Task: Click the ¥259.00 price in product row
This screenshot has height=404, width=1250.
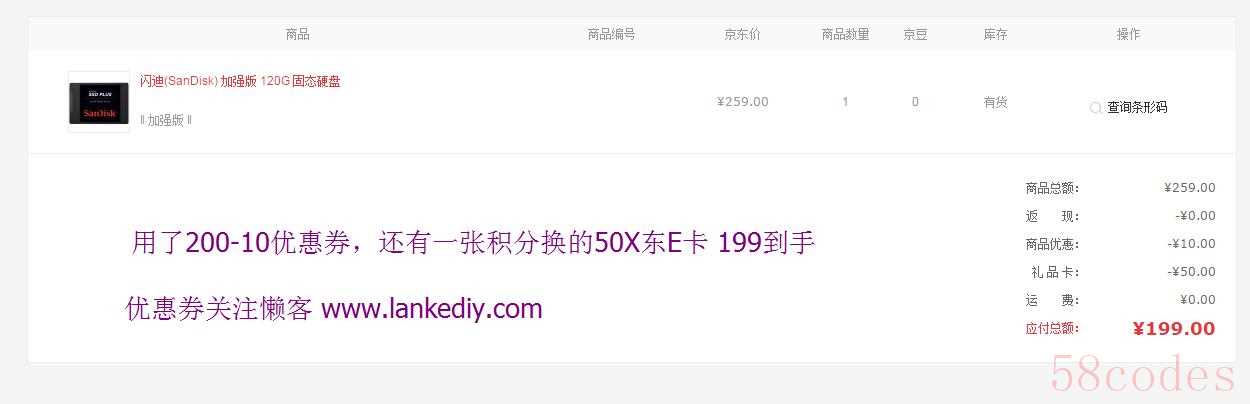Action: point(743,102)
